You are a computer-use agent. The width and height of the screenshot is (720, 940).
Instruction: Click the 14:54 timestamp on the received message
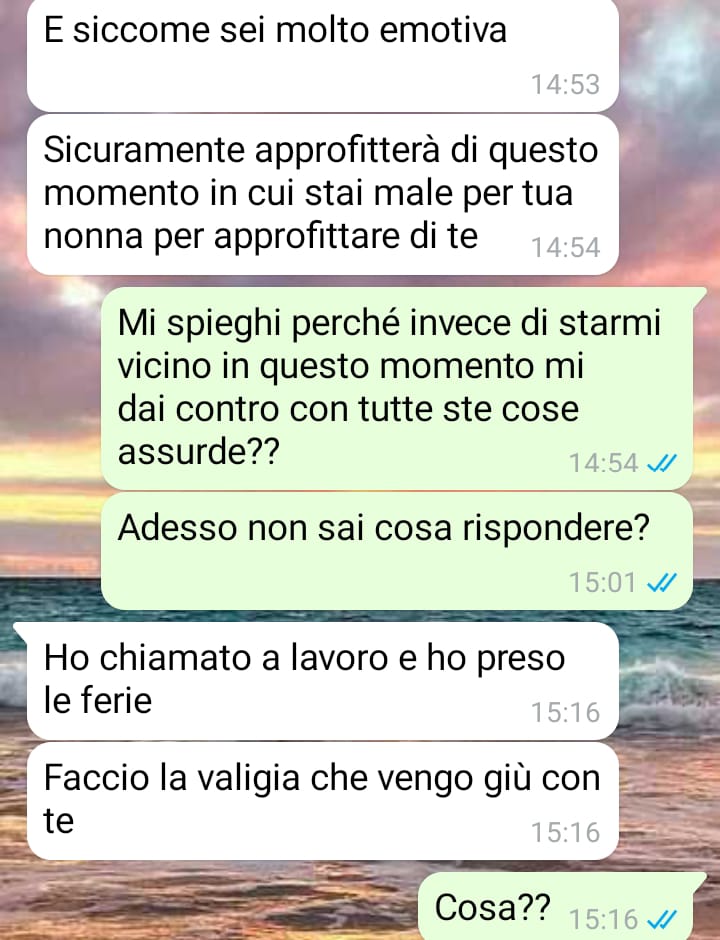(565, 248)
